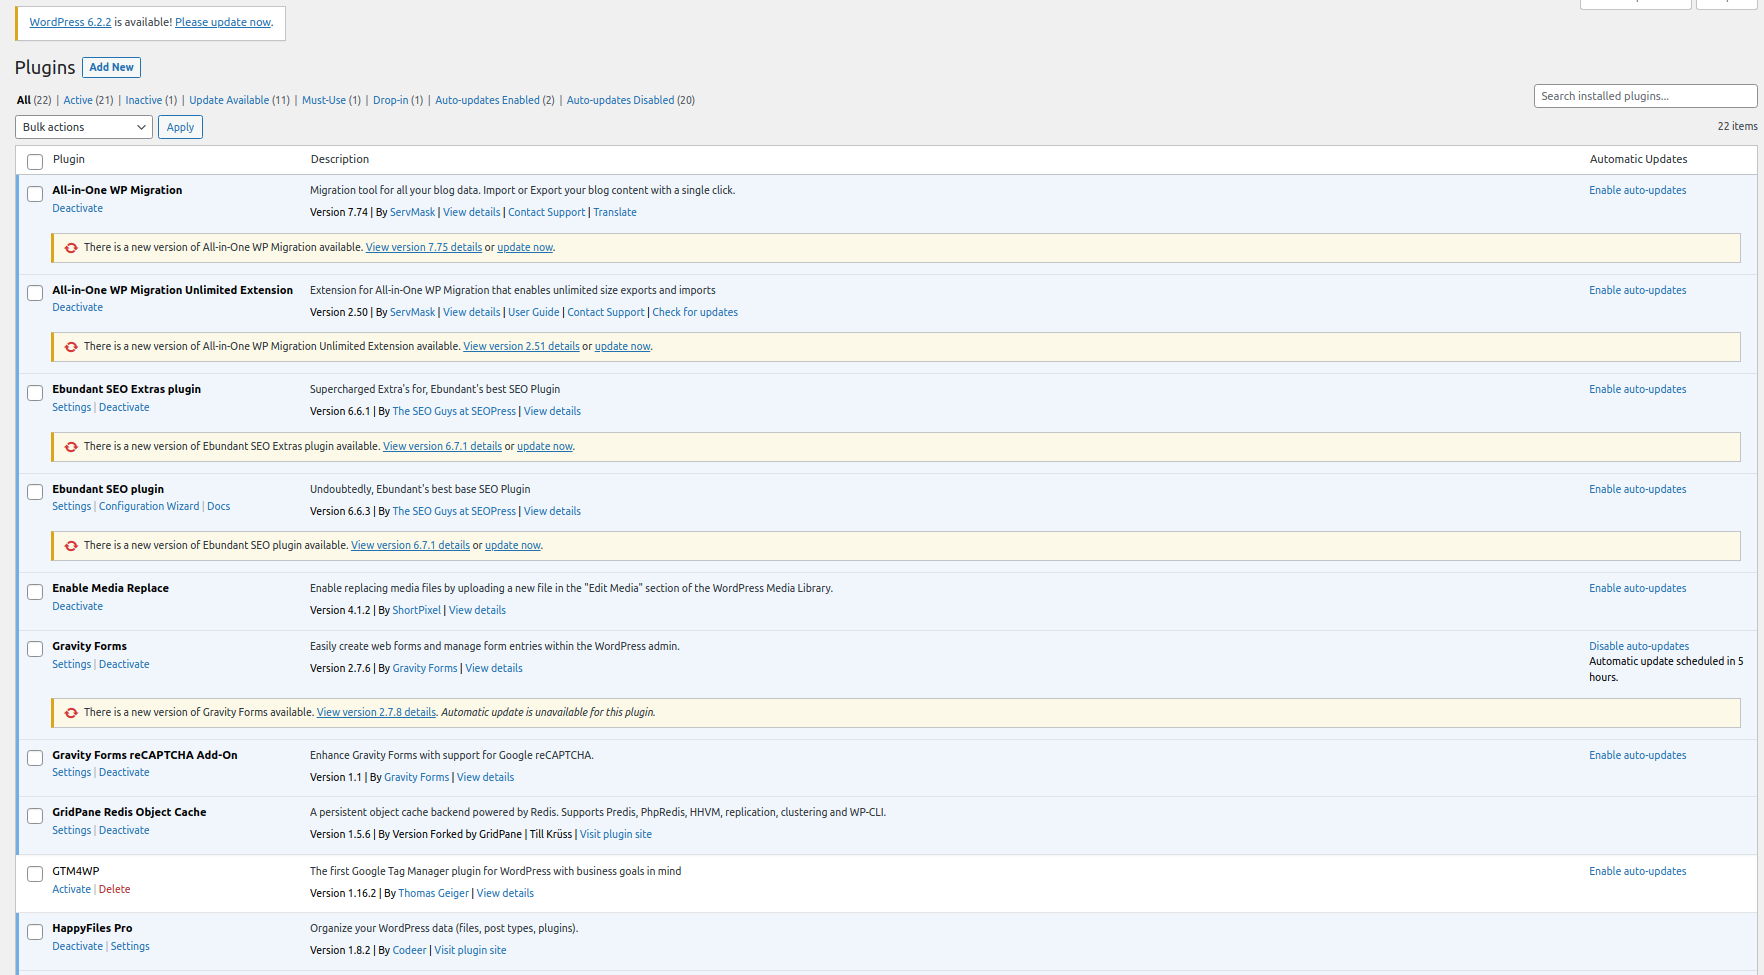Viewport: 1764px width, 975px height.
Task: Click the update icon in All-in-One WP Migration notice
Action: pos(71,248)
